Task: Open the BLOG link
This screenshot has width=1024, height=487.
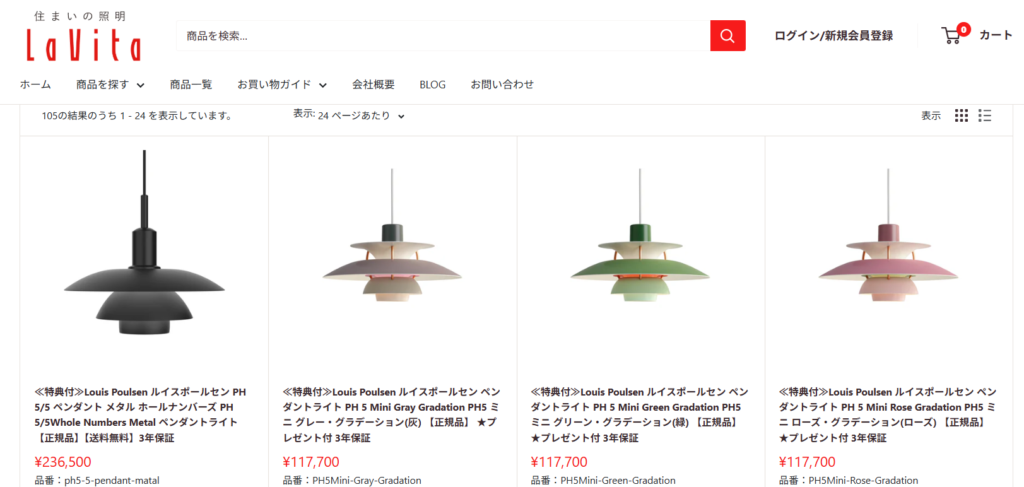Action: (x=432, y=84)
